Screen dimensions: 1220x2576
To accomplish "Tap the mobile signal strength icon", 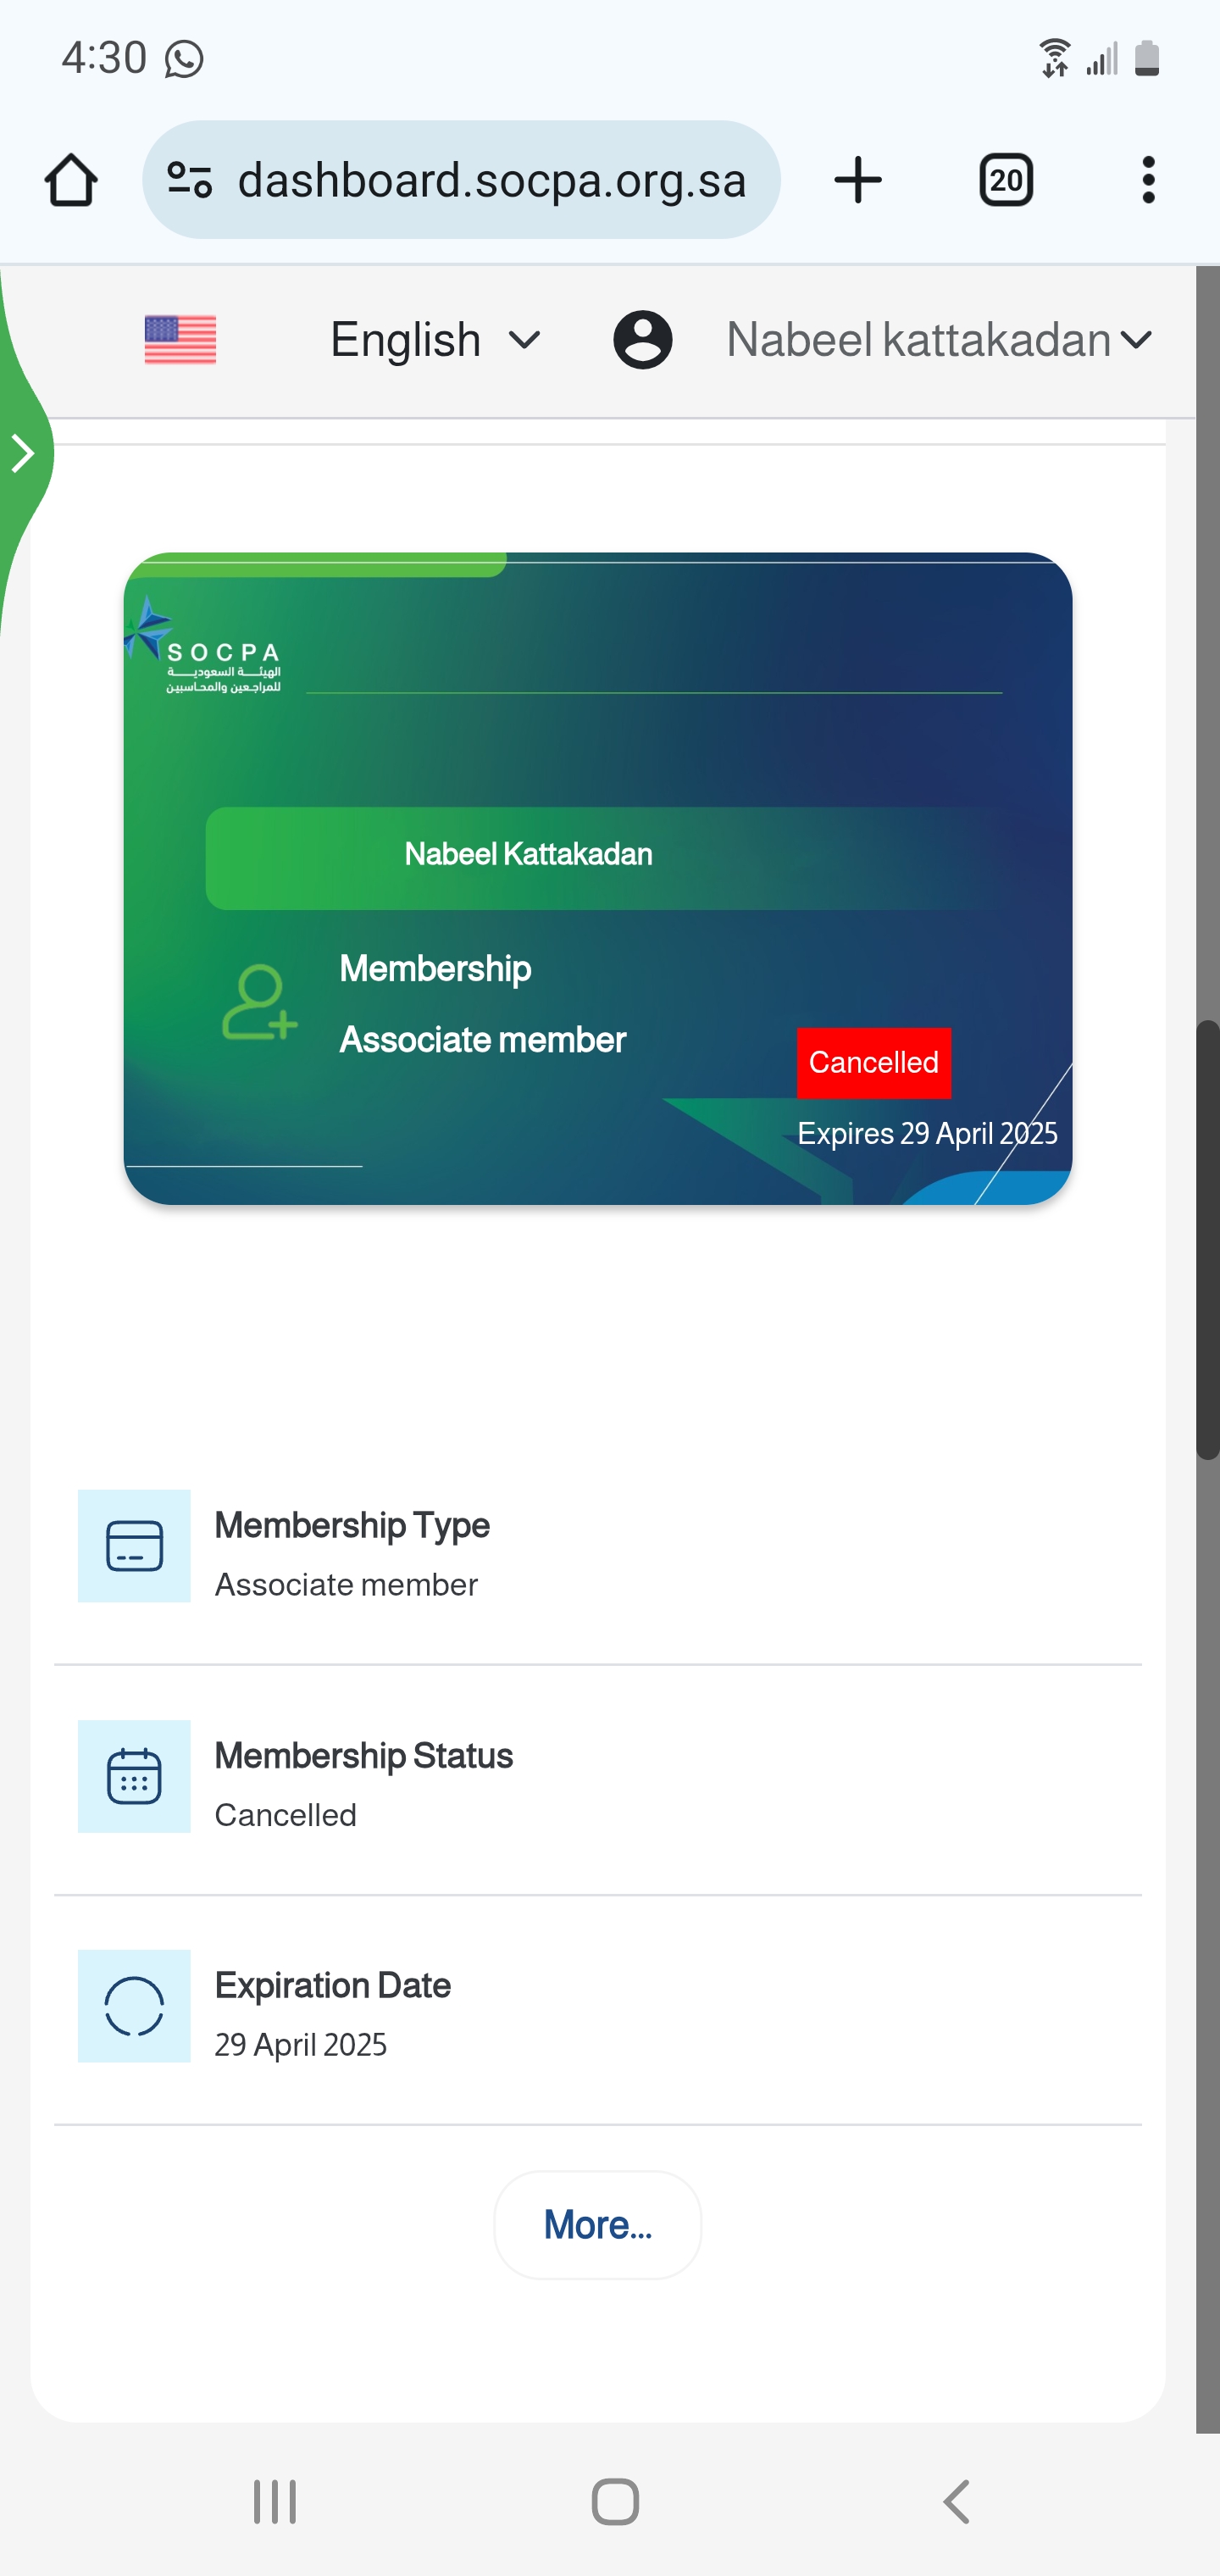I will click(1102, 58).
